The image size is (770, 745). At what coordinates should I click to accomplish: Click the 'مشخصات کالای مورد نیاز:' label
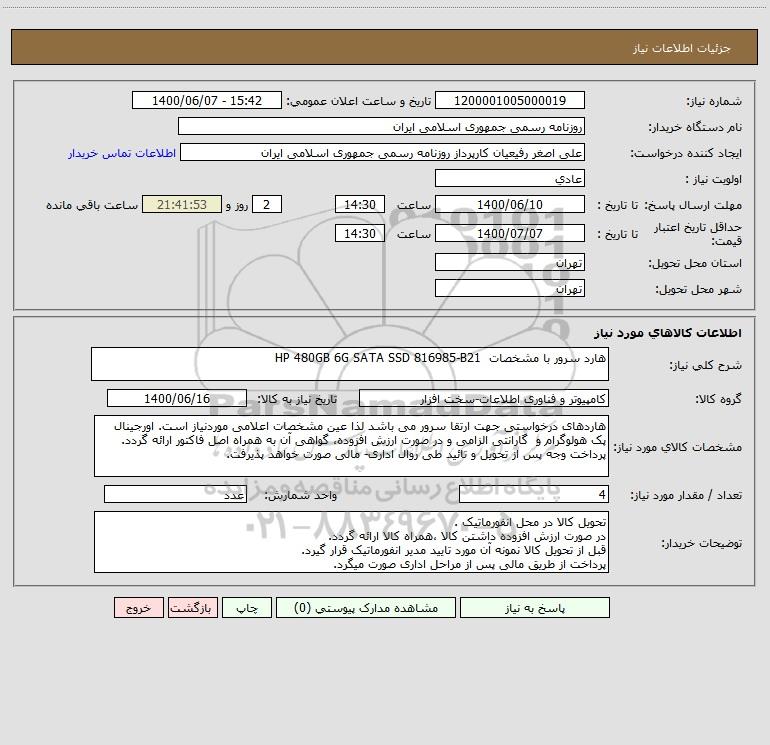pyautogui.click(x=678, y=447)
